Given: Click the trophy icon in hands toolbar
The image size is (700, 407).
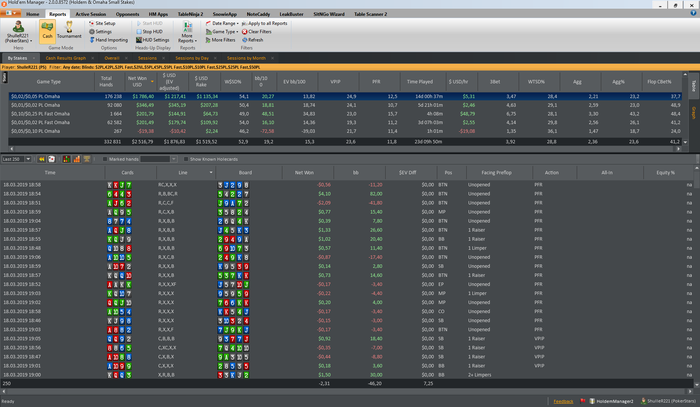Looking at the screenshot, I should point(87,159).
